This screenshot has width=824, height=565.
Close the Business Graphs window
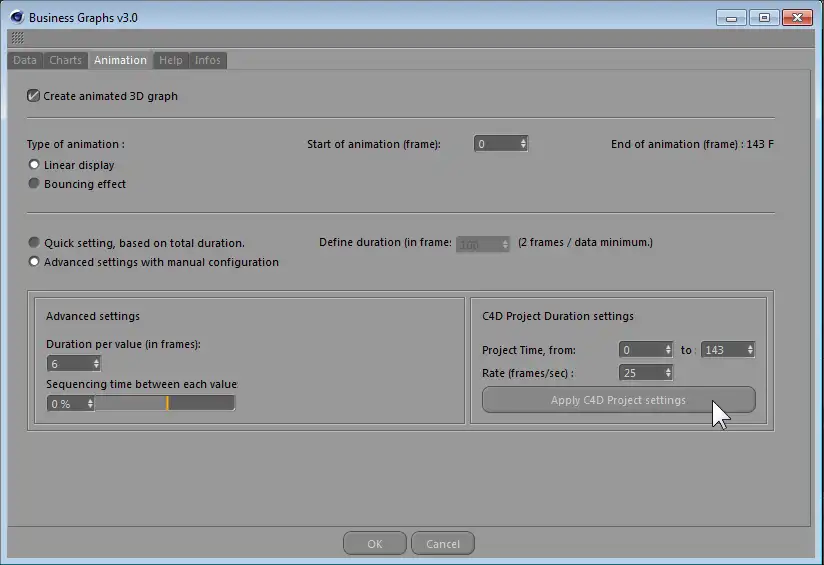[x=797, y=18]
